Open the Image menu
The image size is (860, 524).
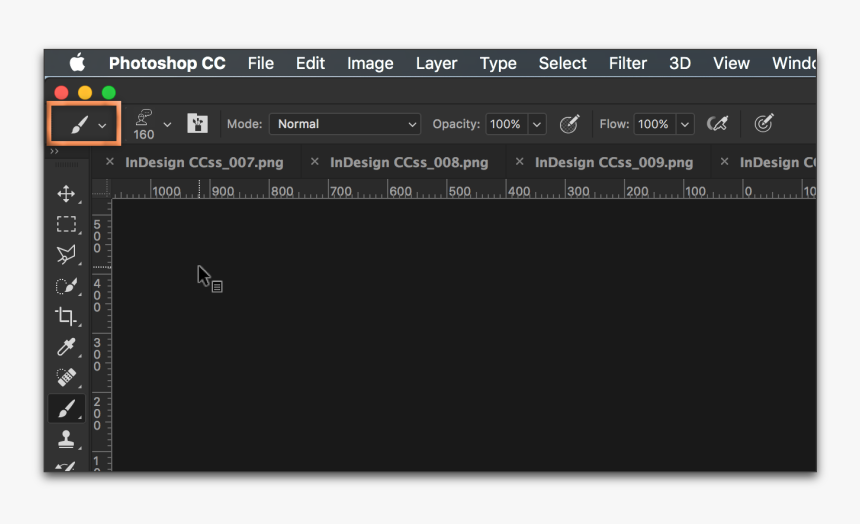[370, 64]
